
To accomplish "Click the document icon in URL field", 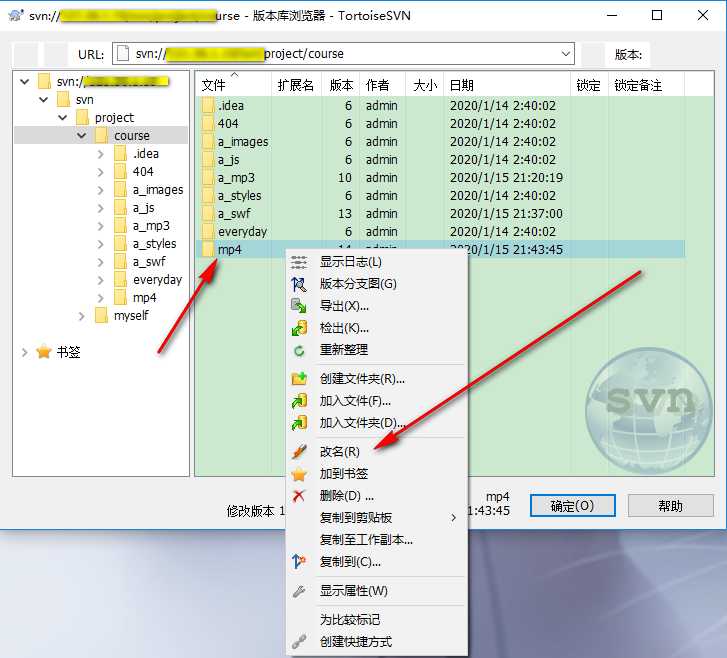I will [x=123, y=53].
